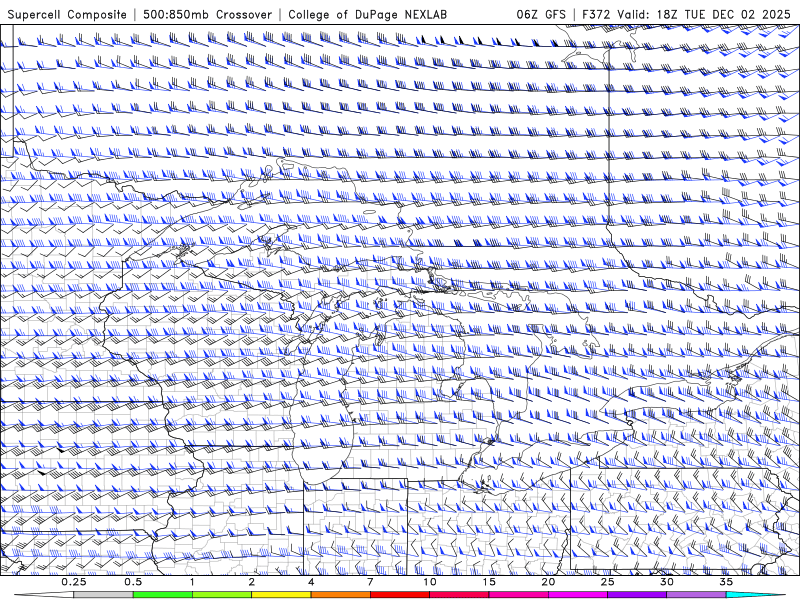
Task: Click the legend value 7
Action: [x=370, y=582]
